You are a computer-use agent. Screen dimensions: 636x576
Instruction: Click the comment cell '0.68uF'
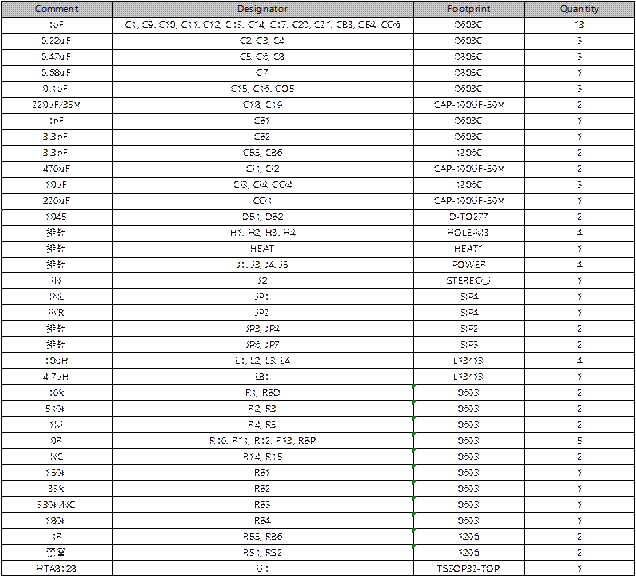coord(57,73)
